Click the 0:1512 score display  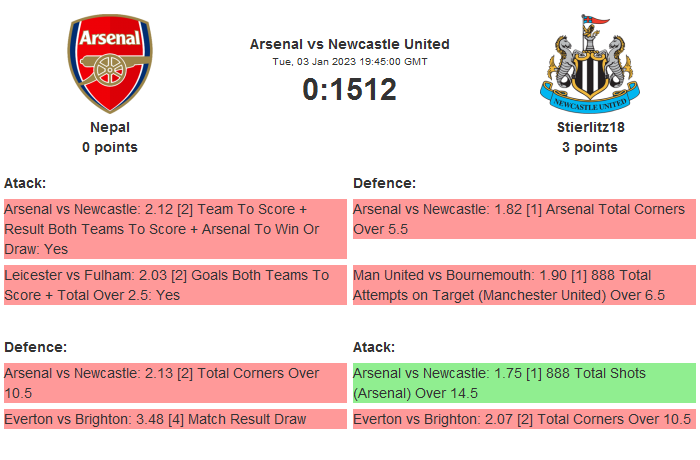(x=349, y=89)
